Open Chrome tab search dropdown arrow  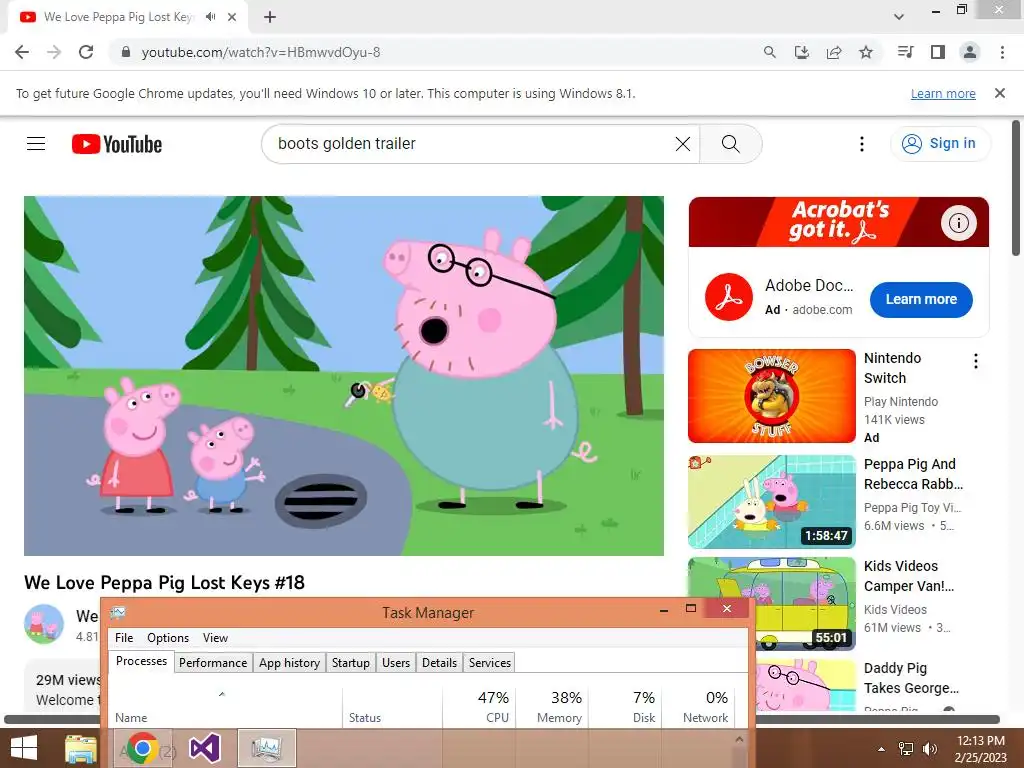(x=899, y=17)
